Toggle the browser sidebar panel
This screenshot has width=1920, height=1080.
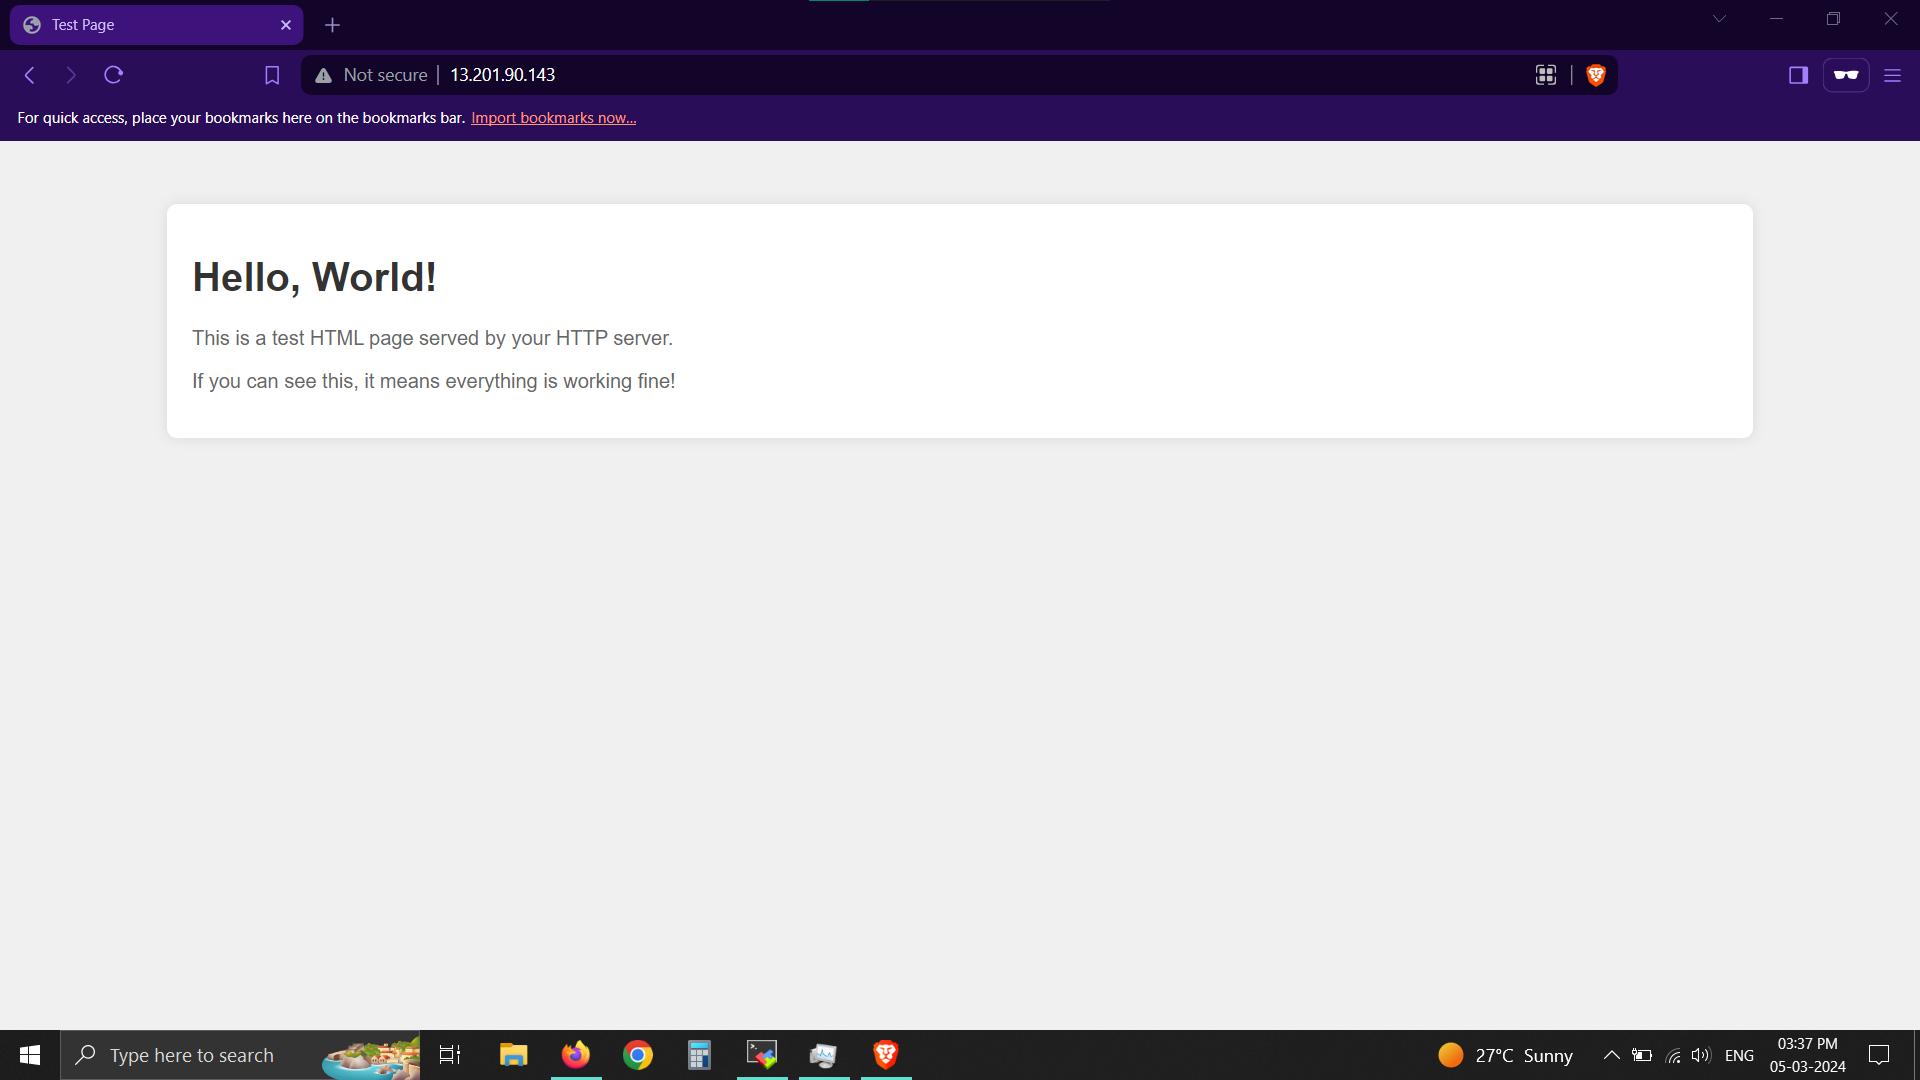(1798, 75)
